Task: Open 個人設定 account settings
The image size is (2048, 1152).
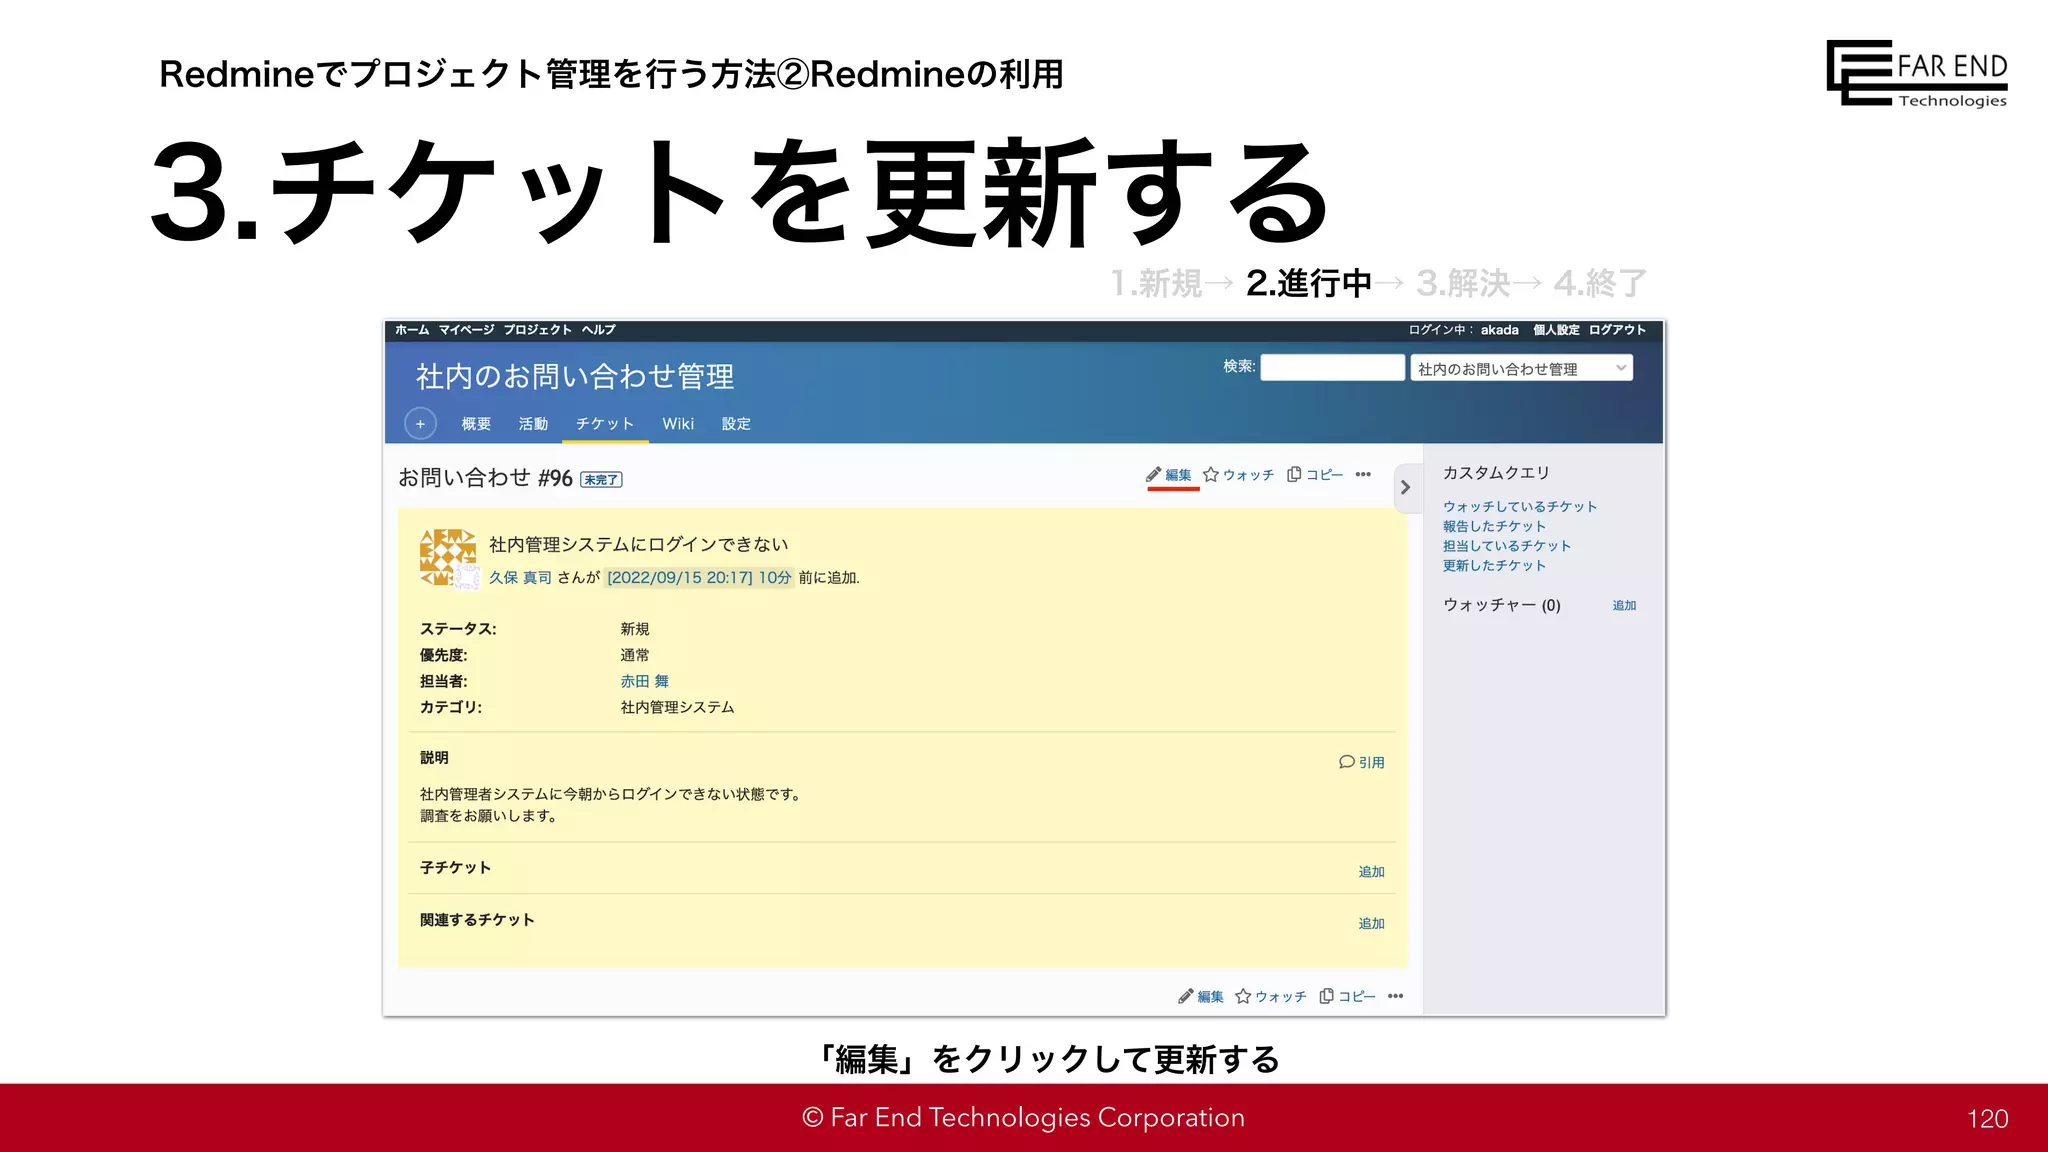Action: [1556, 330]
